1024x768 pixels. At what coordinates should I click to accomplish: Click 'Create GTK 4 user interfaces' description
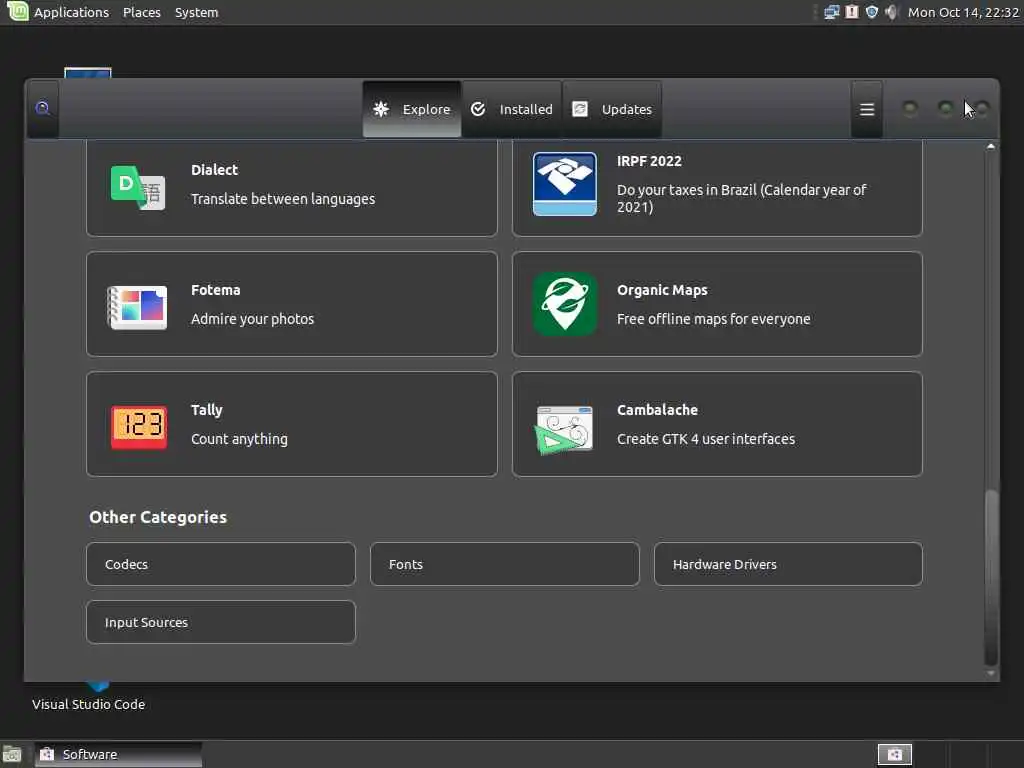[705, 440]
